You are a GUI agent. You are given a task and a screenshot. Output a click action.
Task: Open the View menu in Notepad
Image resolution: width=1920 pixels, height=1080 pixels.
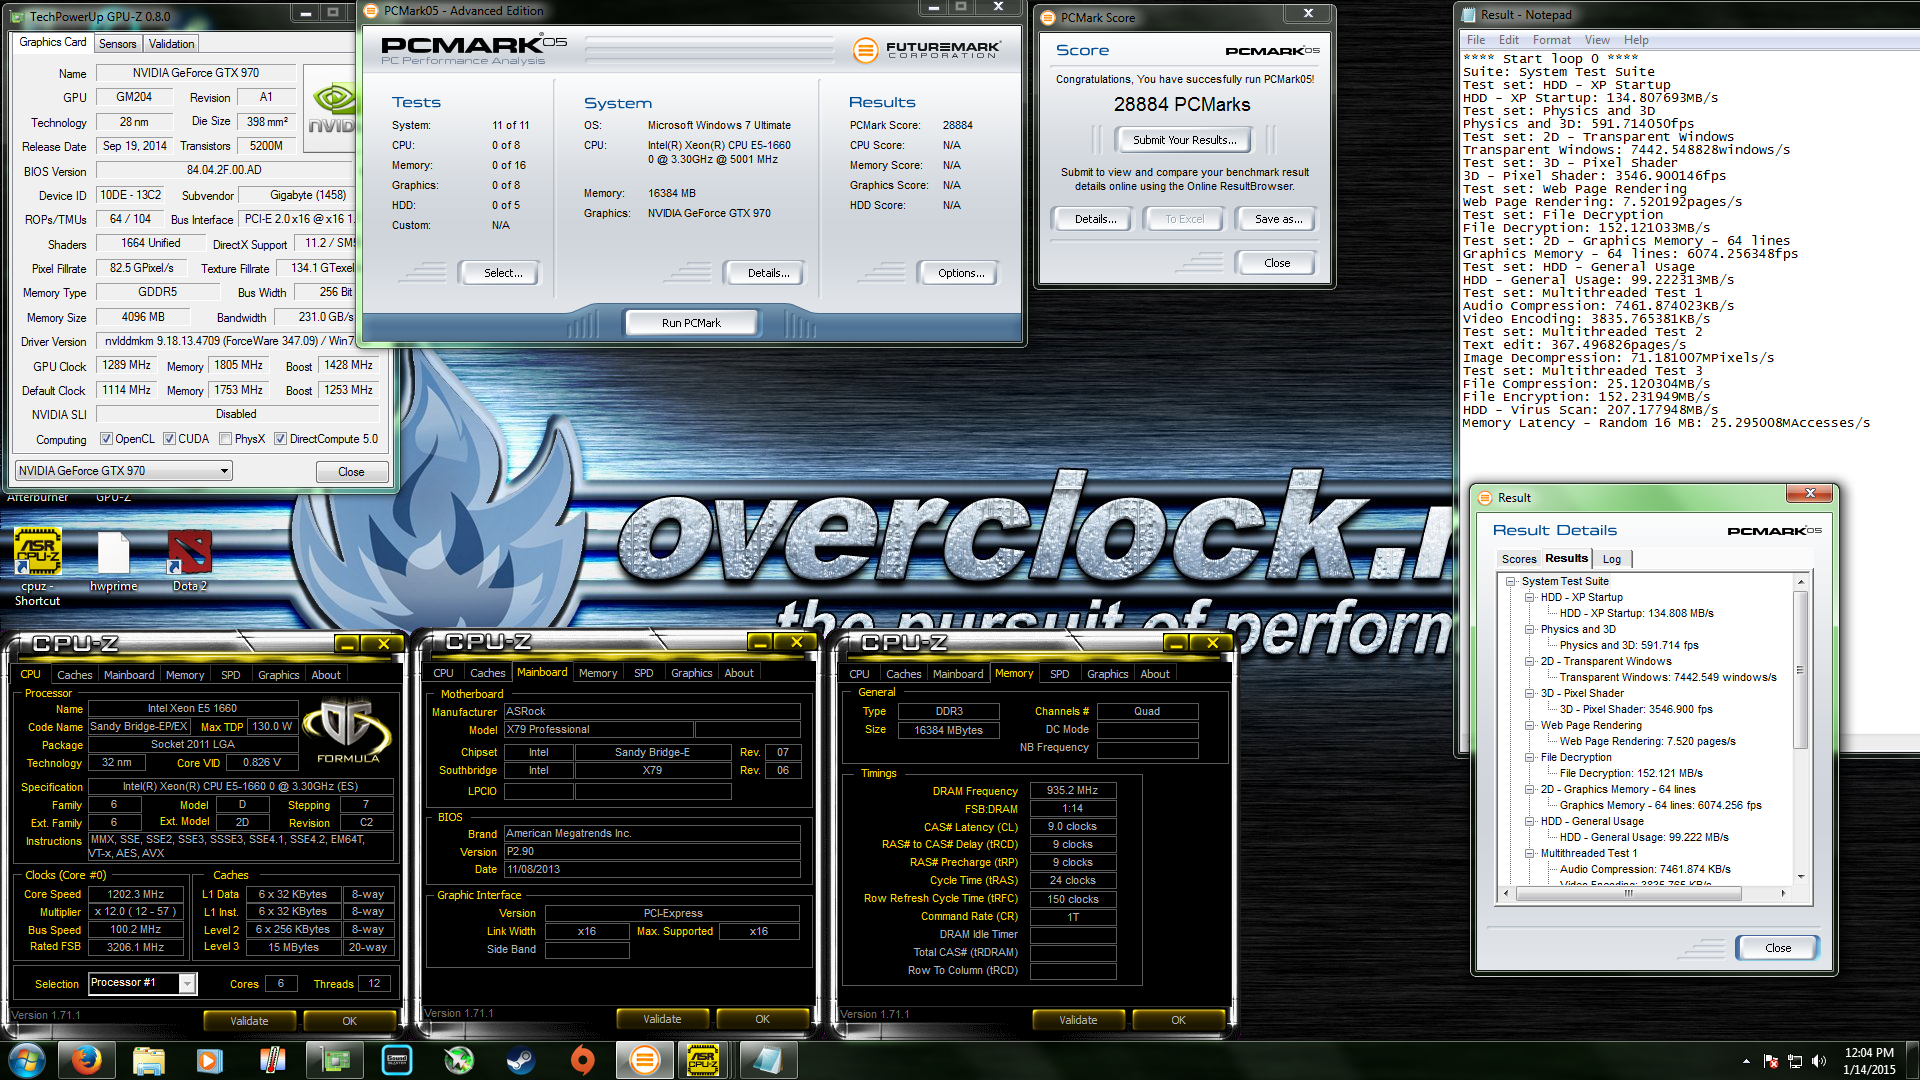pos(1597,40)
